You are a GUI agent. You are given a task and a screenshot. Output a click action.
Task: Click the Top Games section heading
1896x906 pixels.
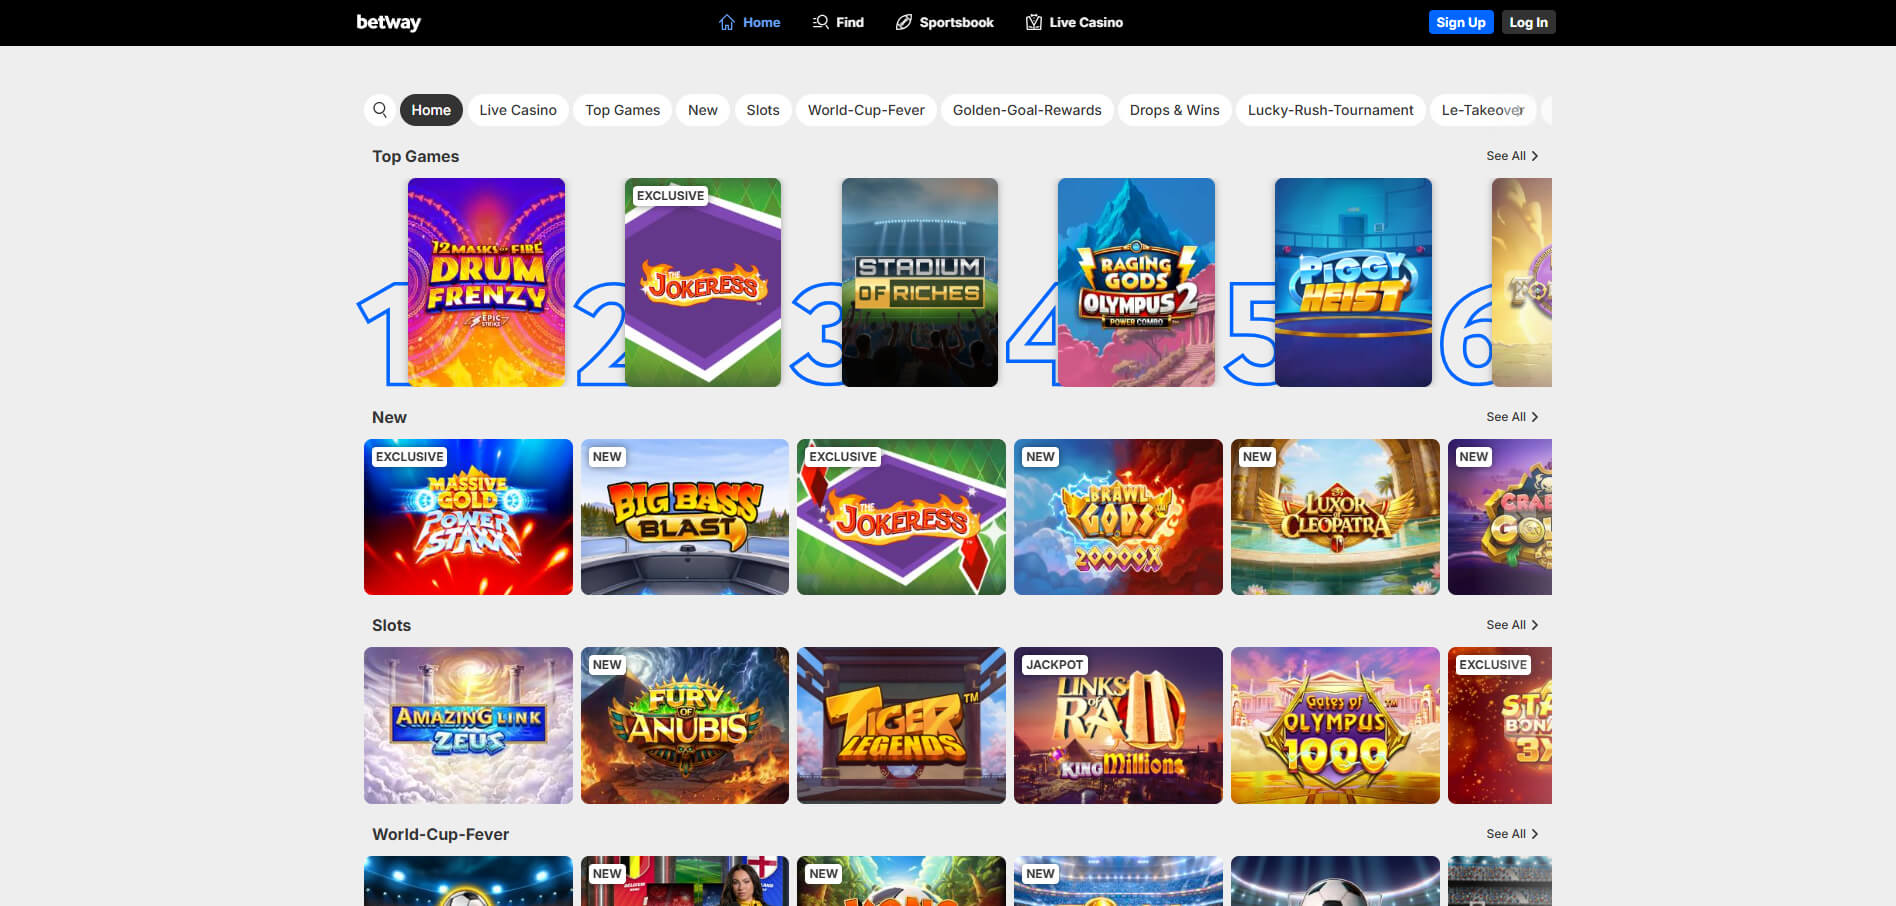point(415,156)
